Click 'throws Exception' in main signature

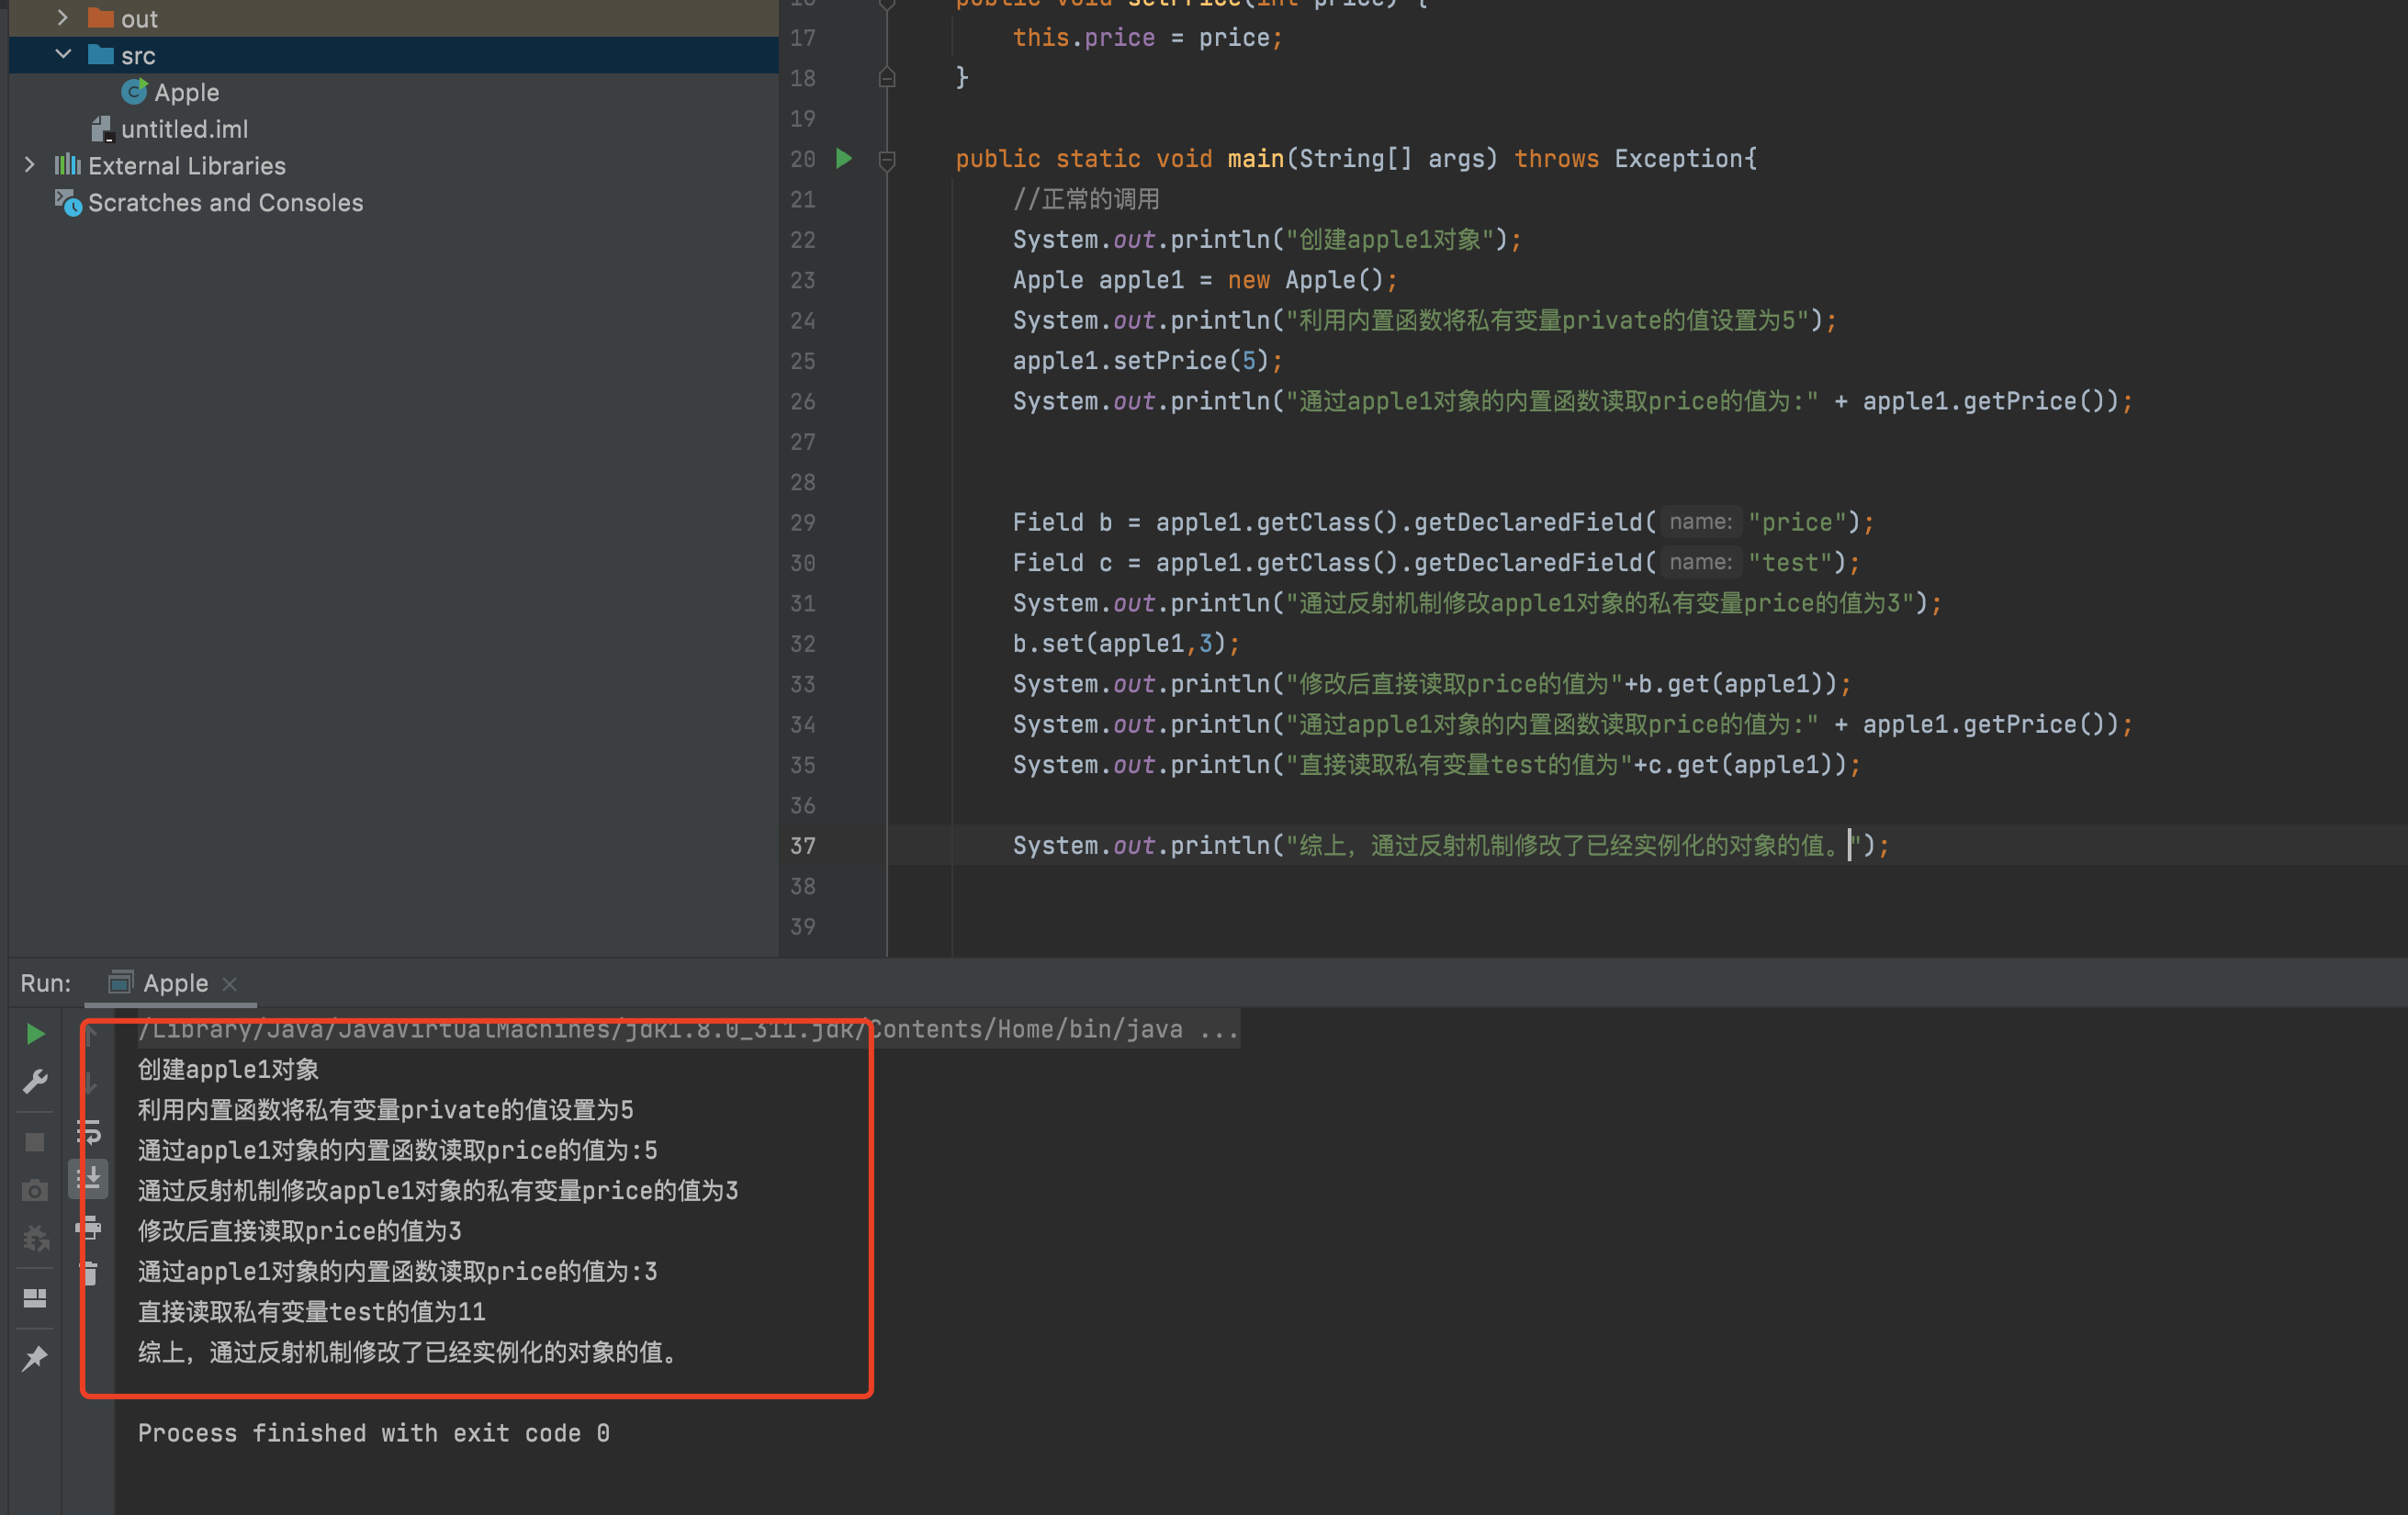(1629, 159)
